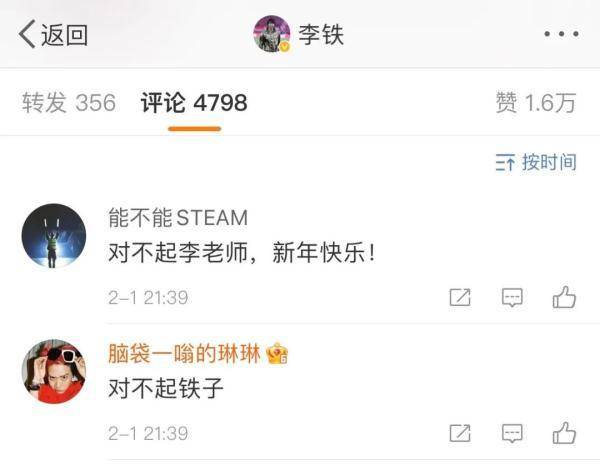Tap the back arrow labeled 返回
The image size is (600, 466).
[x=53, y=34]
